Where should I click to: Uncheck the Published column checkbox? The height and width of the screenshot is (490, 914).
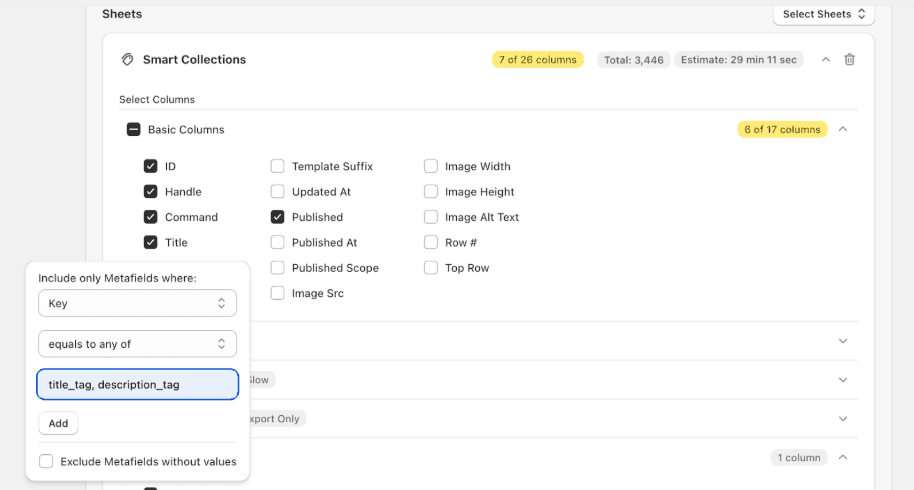pos(277,217)
